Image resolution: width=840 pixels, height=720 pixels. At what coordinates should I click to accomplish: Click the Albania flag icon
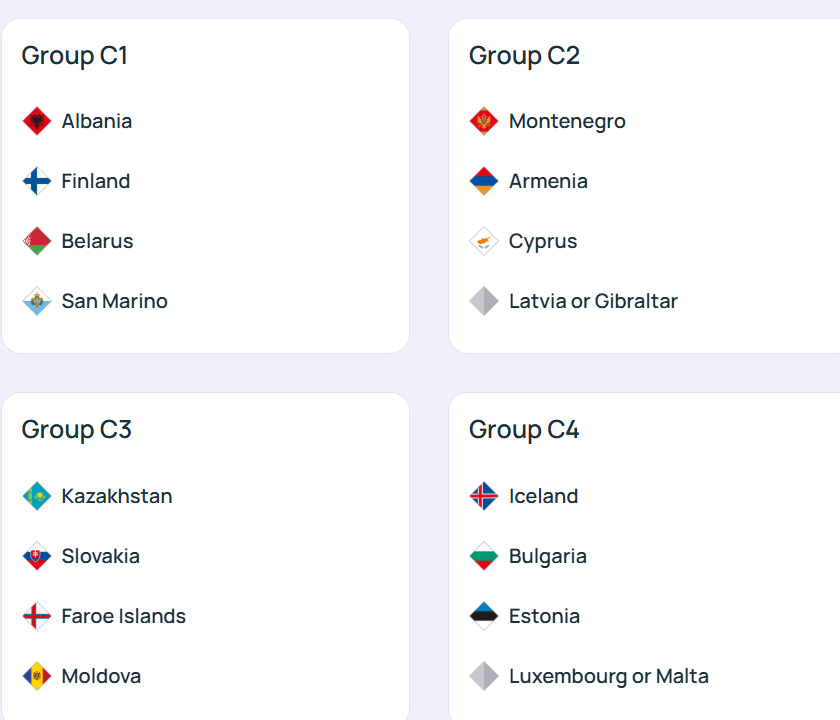(37, 121)
